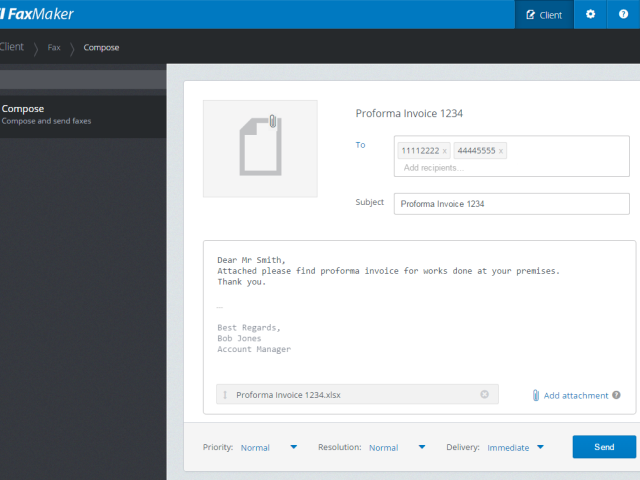Remove the Proforma Invoice 1234.xlsx attachment
640x480 pixels.
[485, 395]
